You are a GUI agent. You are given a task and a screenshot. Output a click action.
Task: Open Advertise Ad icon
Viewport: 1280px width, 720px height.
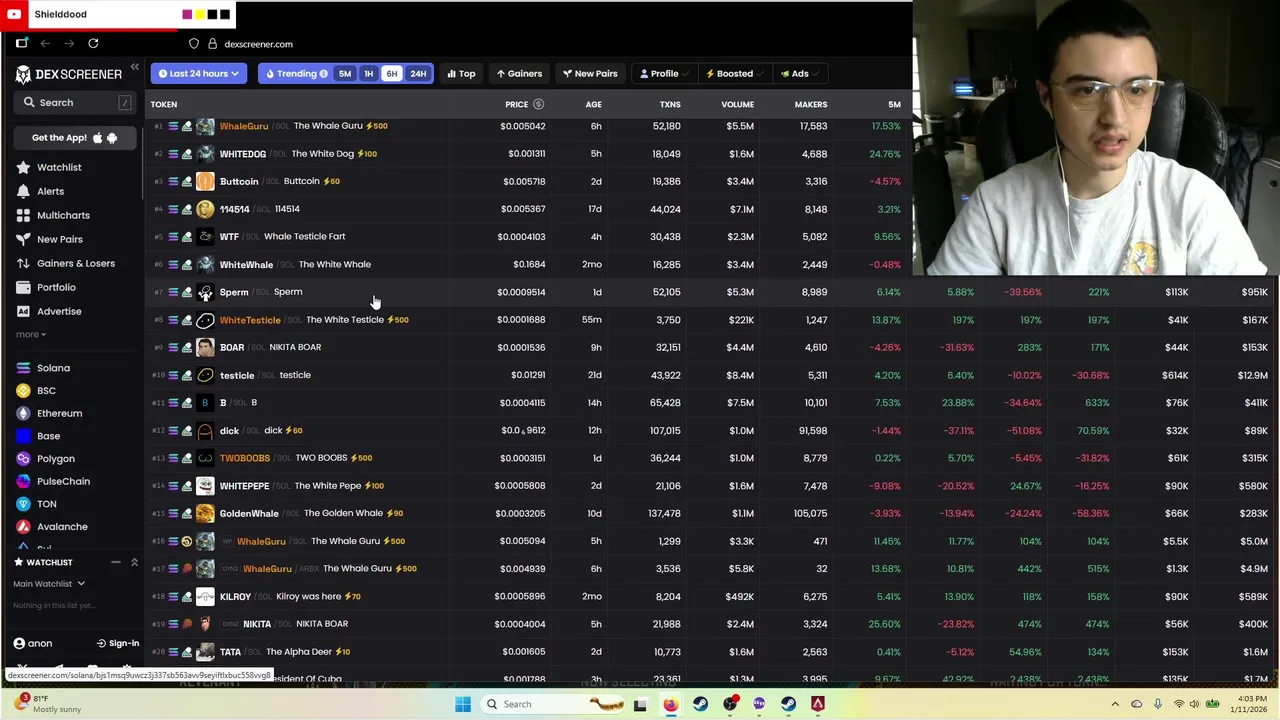click(x=23, y=311)
